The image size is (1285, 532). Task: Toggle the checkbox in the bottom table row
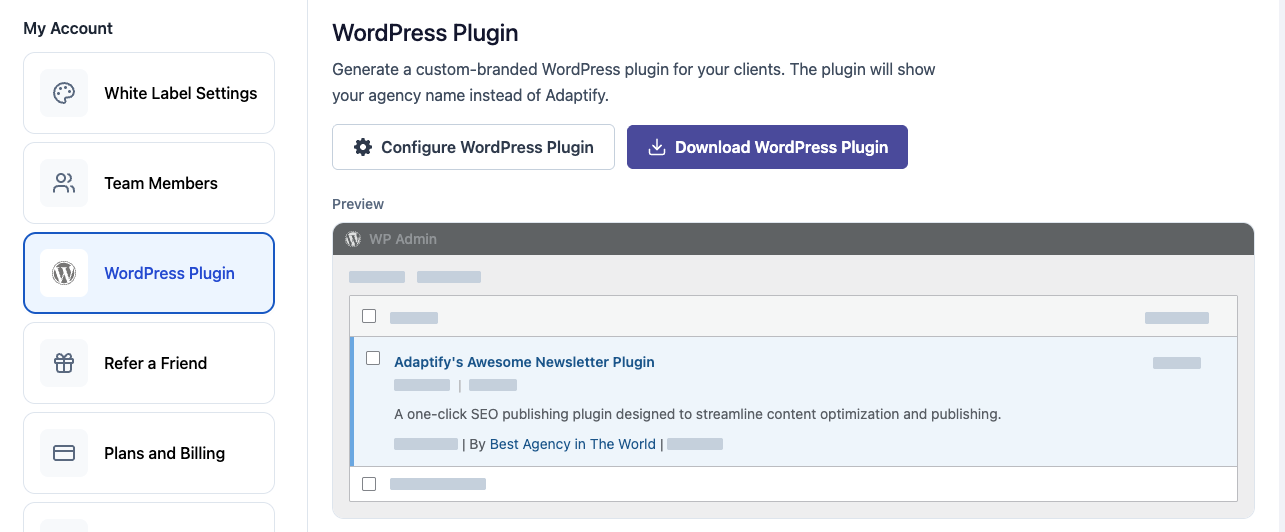tap(369, 484)
